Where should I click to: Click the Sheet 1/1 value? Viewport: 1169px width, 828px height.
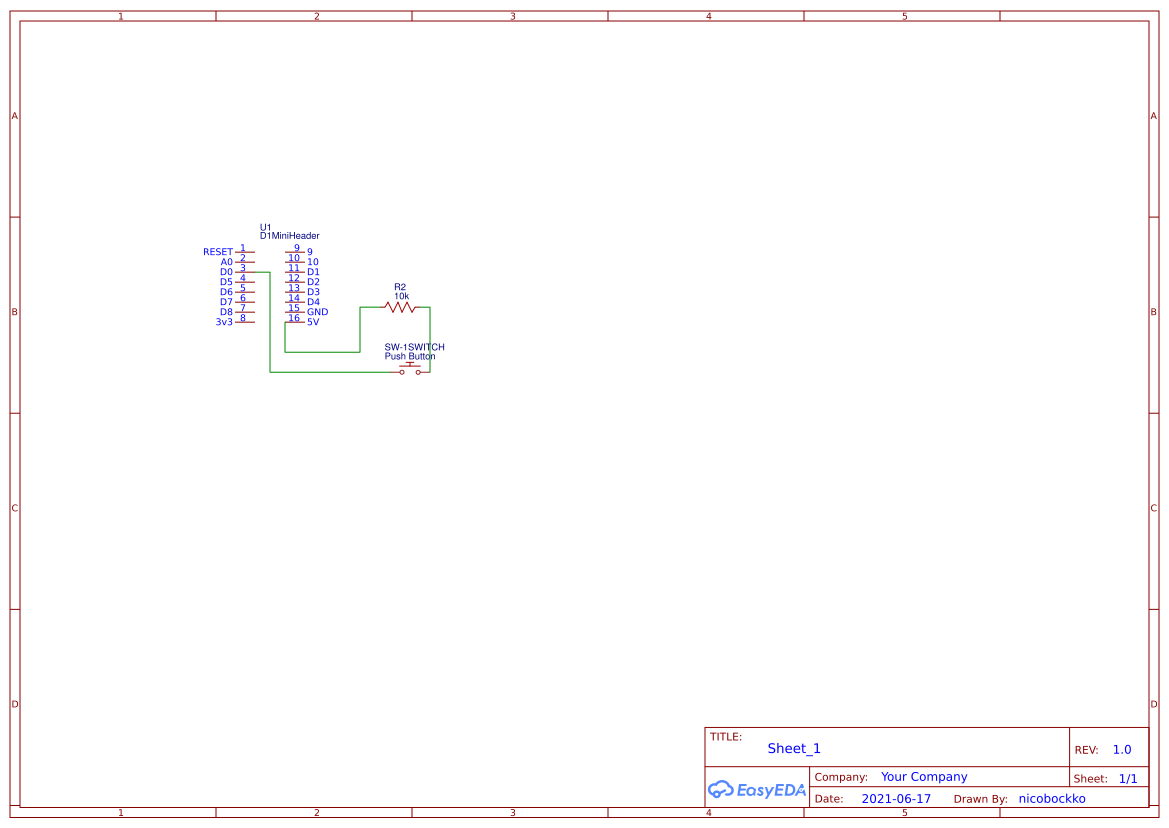click(1129, 778)
